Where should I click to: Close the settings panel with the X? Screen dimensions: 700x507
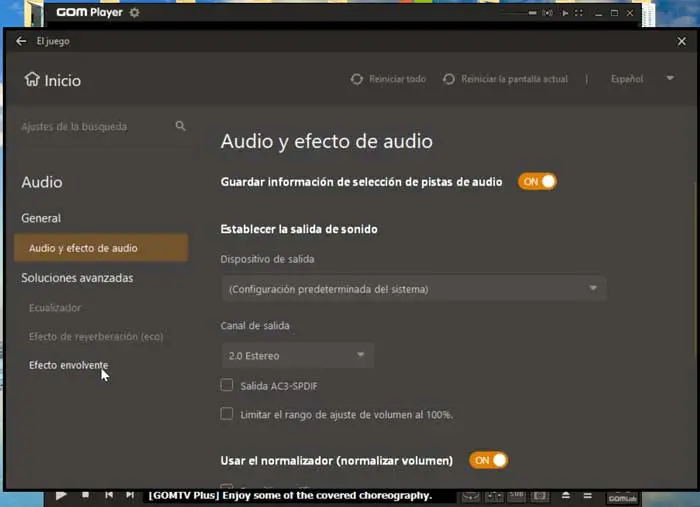pos(681,42)
